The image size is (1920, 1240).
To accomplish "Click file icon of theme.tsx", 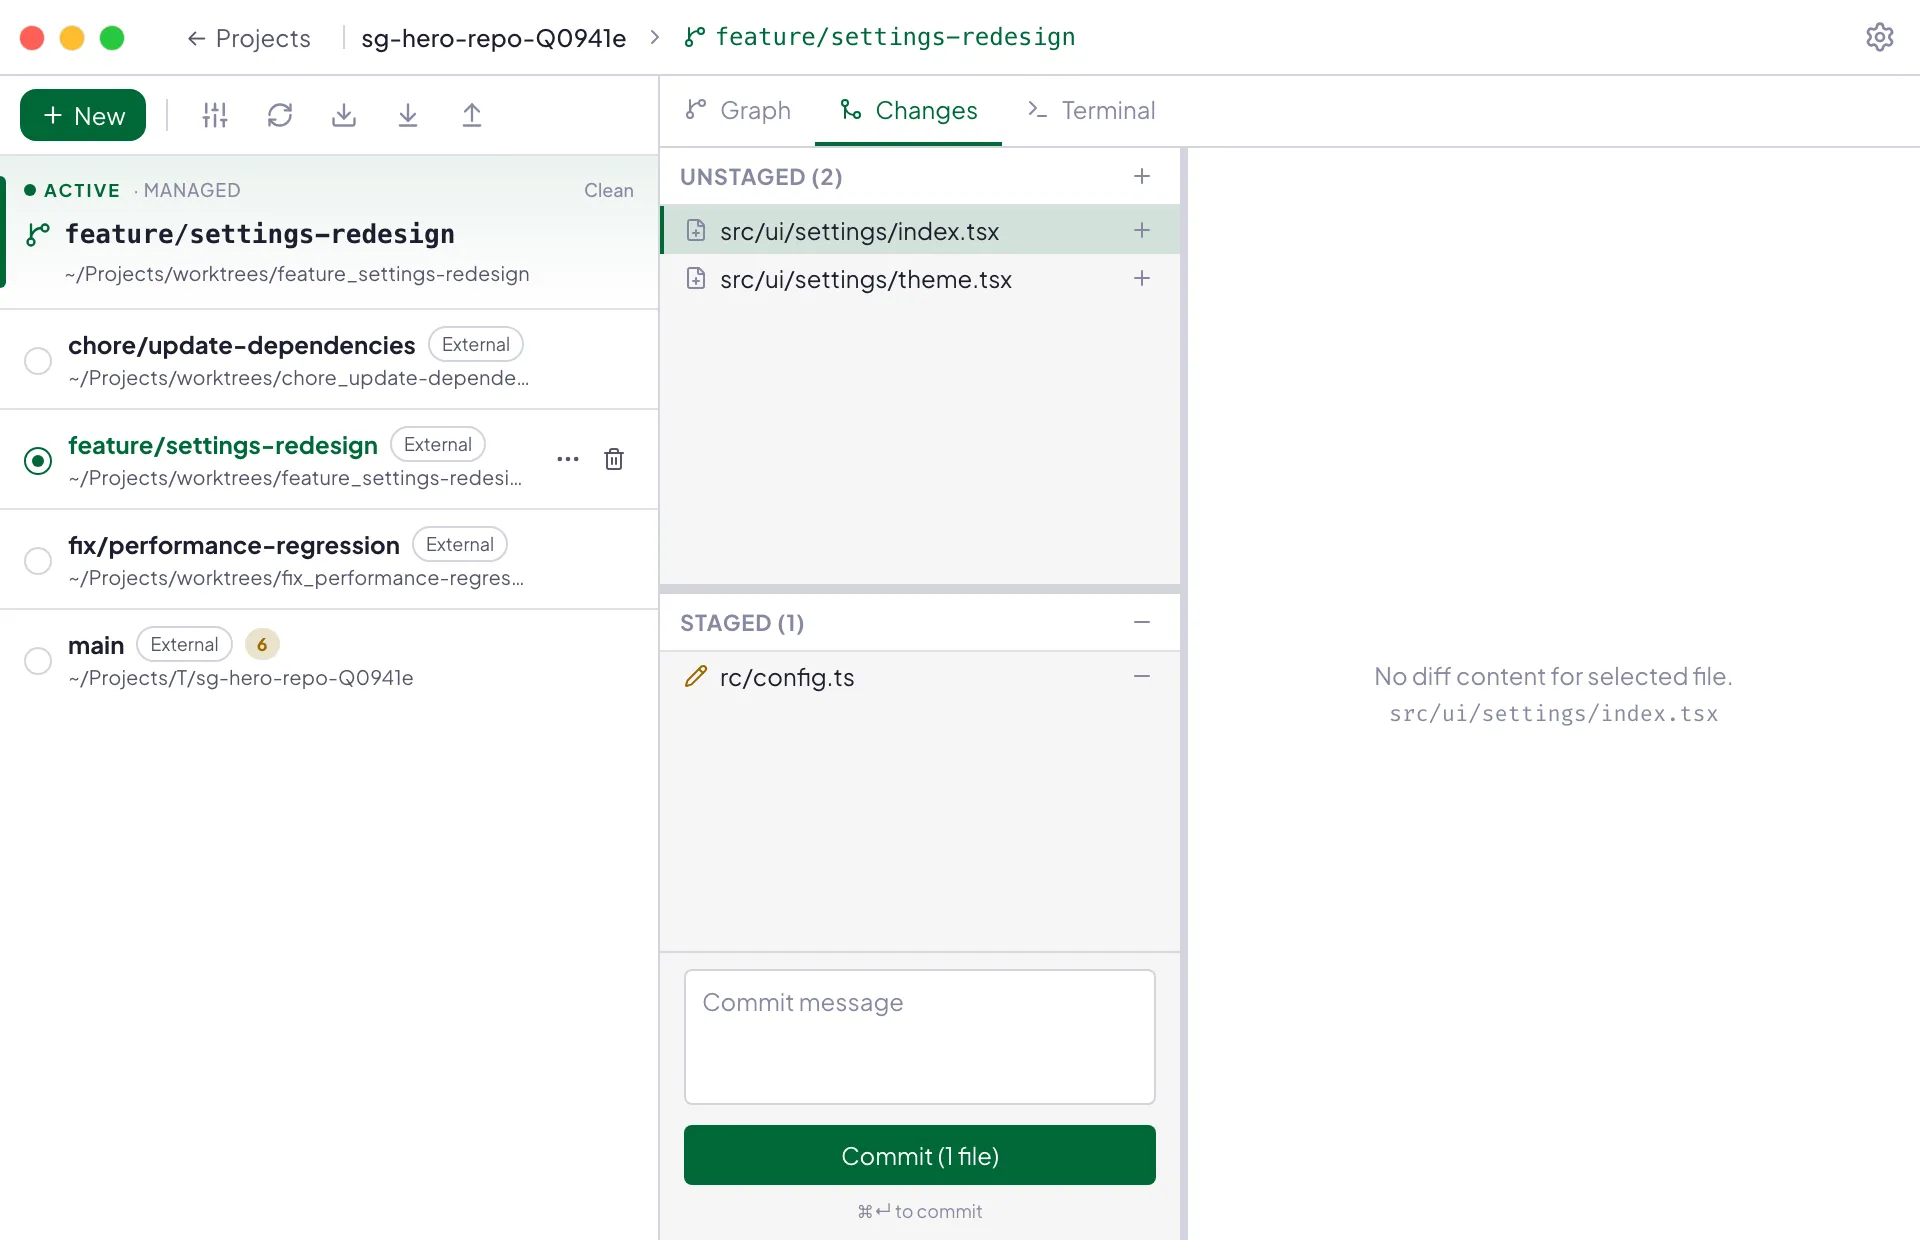I will coord(696,279).
